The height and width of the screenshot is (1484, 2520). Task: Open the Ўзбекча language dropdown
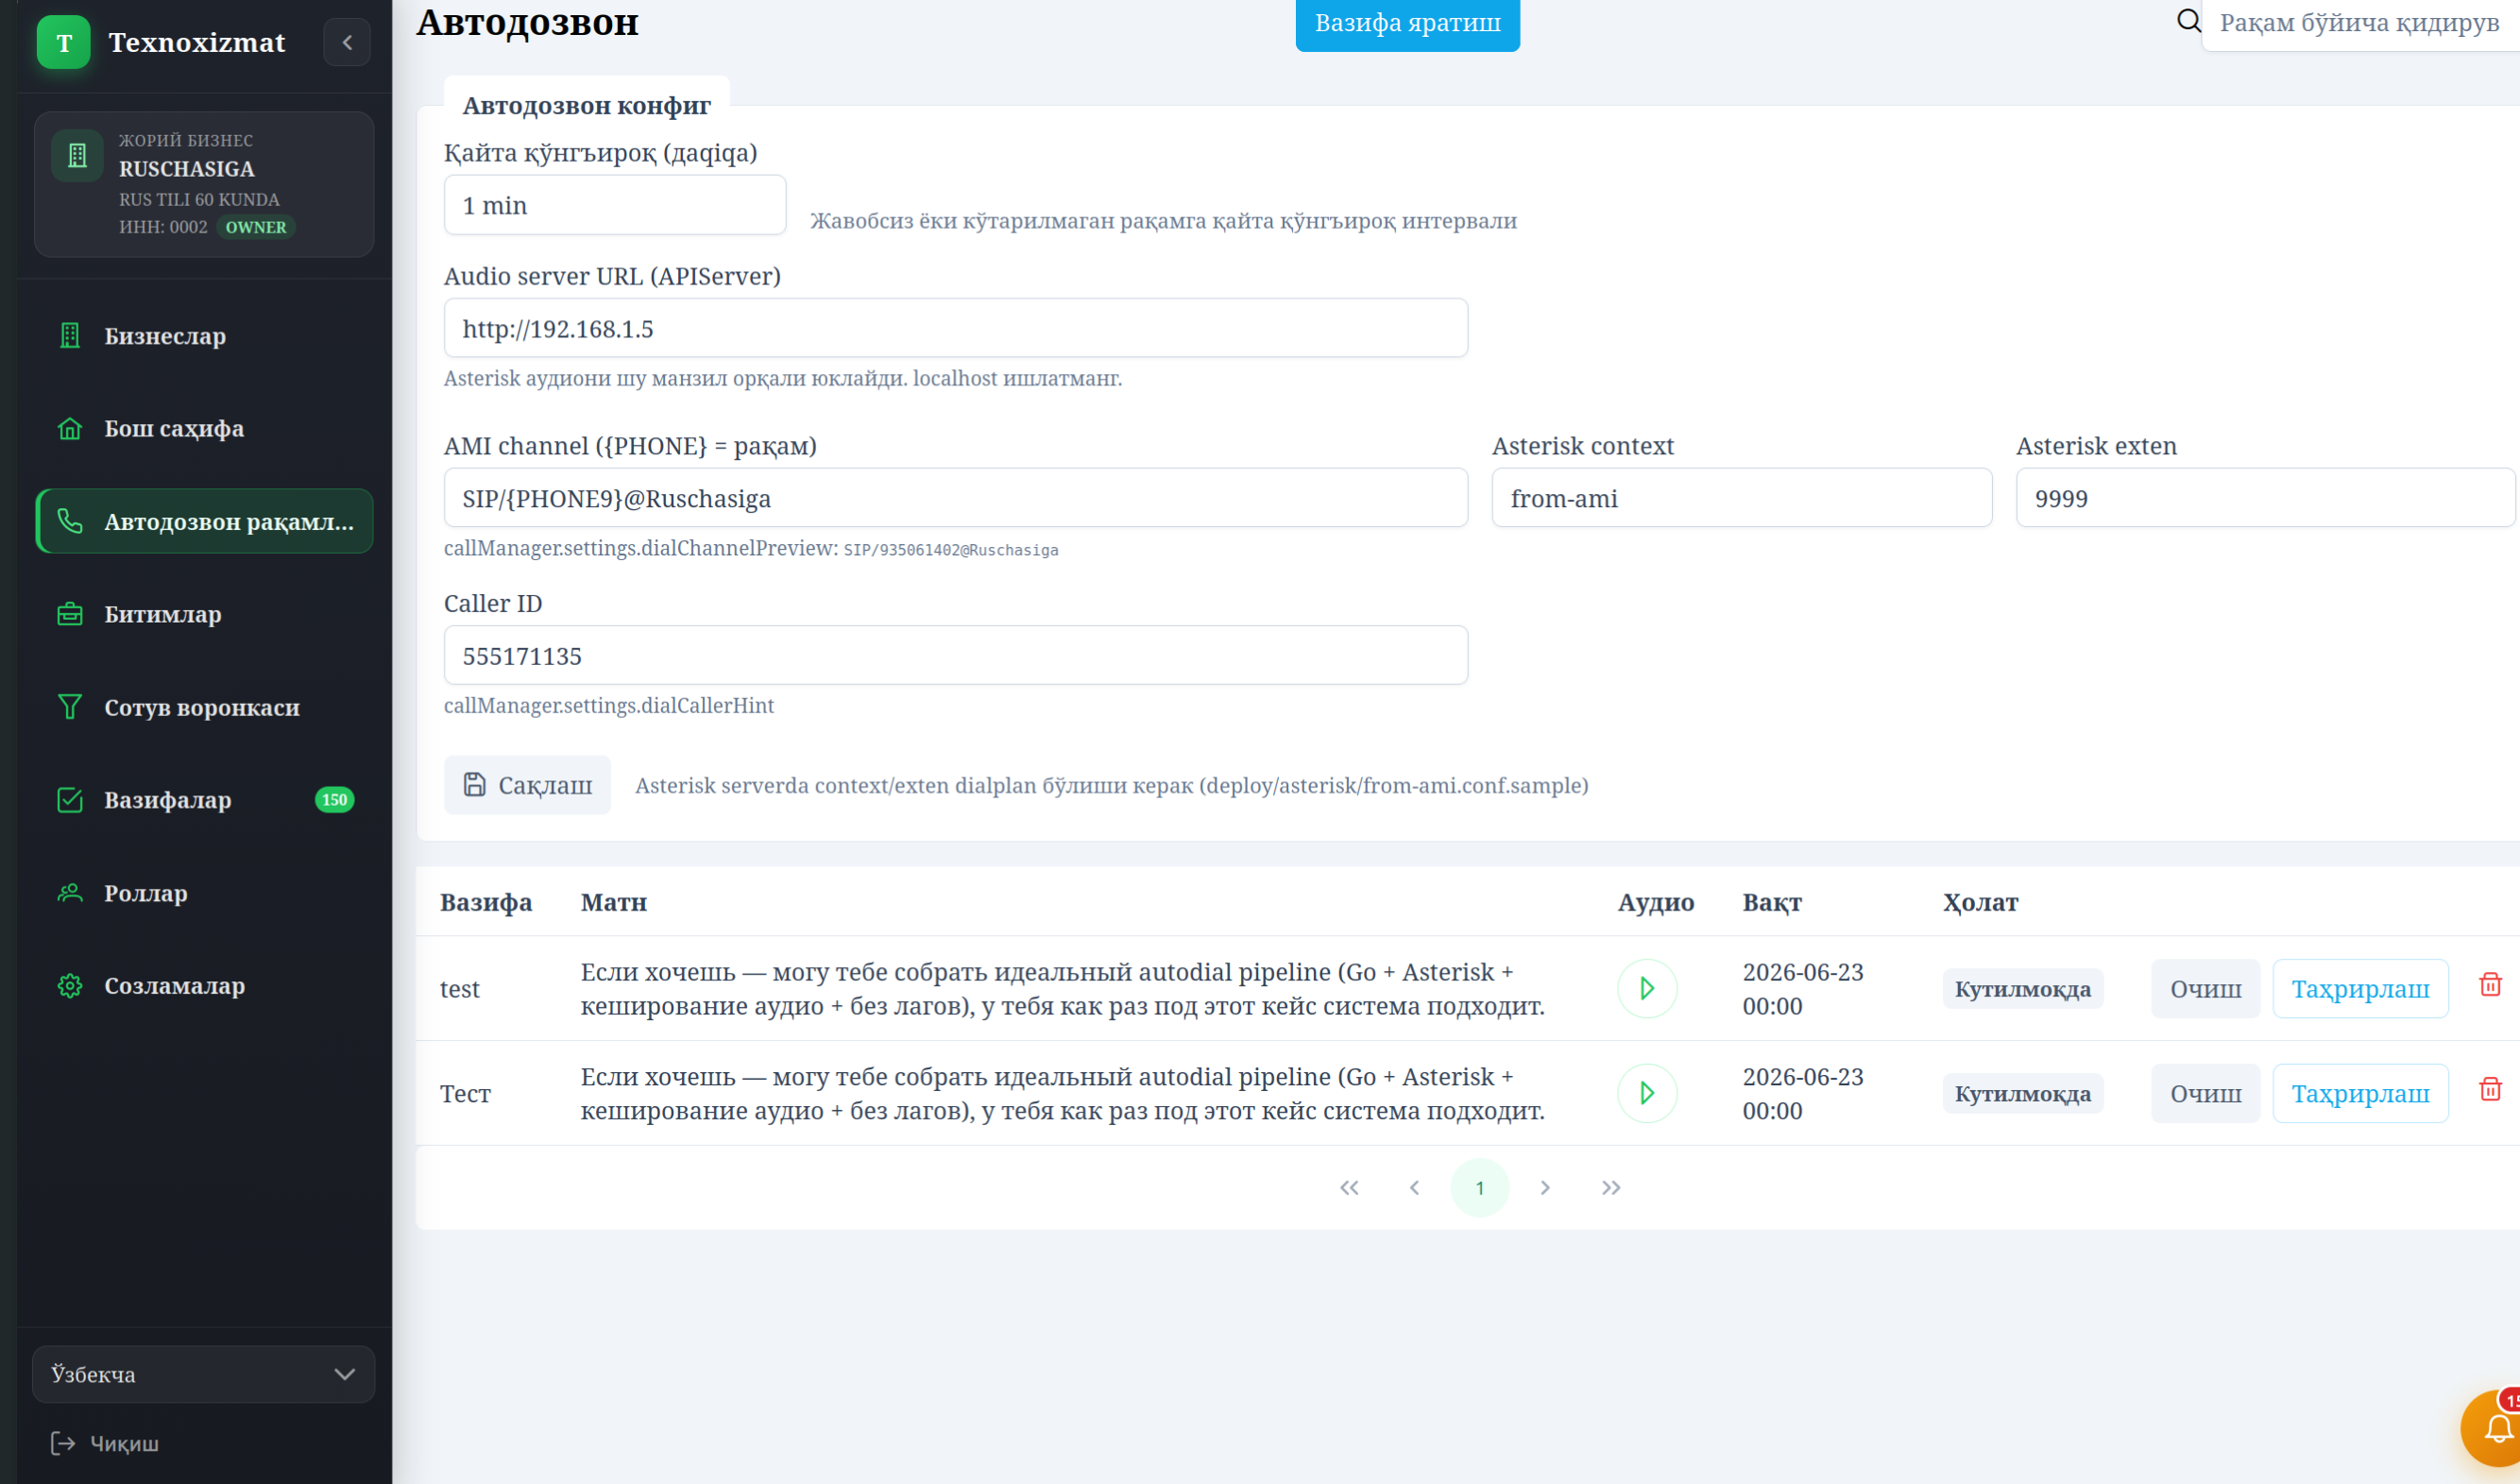point(204,1374)
